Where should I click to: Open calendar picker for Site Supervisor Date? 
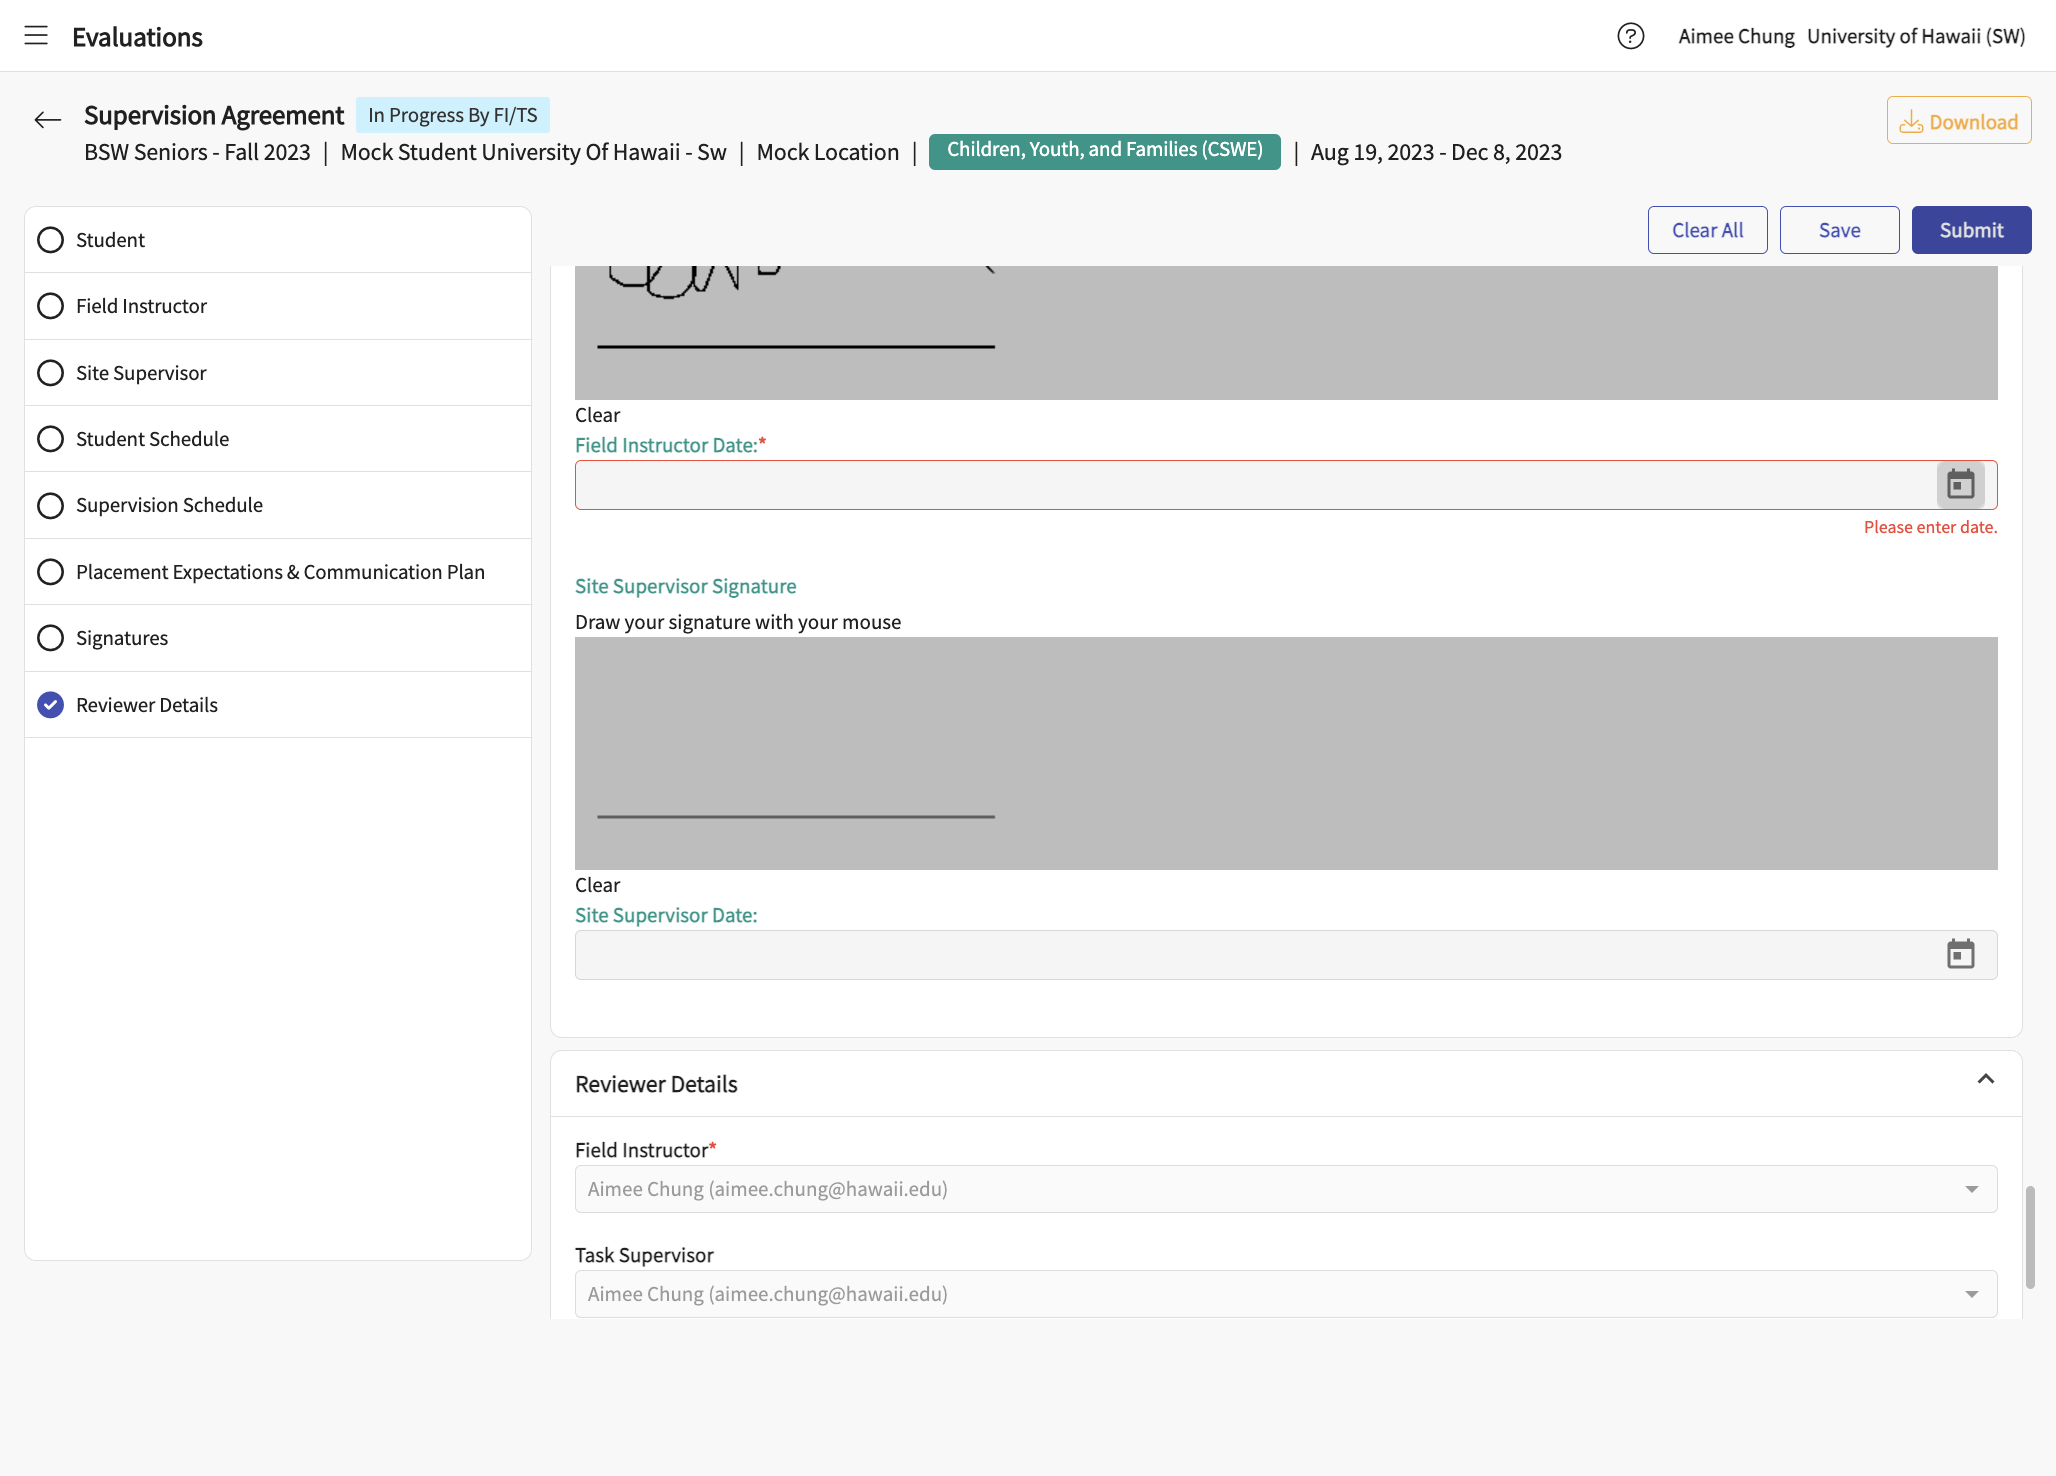point(1960,955)
